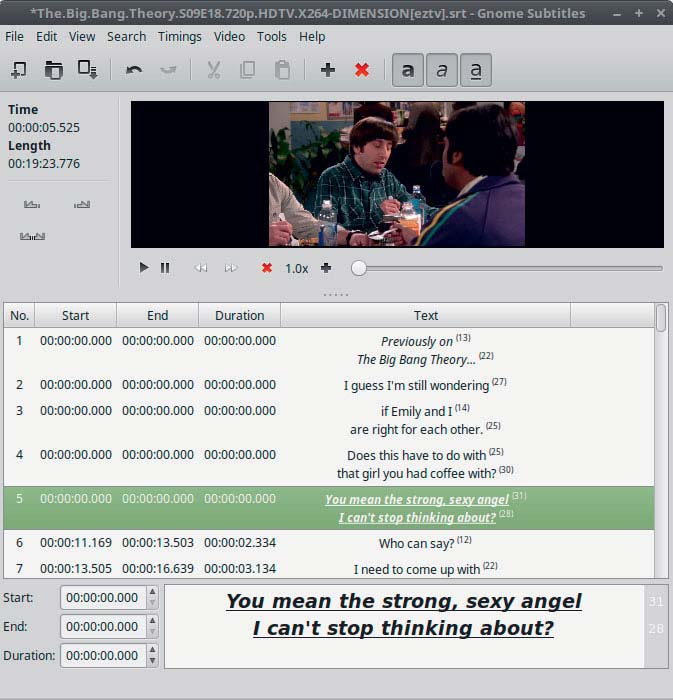Save the subtitles file from toolbar
The height and width of the screenshot is (700, 673).
[x=87, y=70]
